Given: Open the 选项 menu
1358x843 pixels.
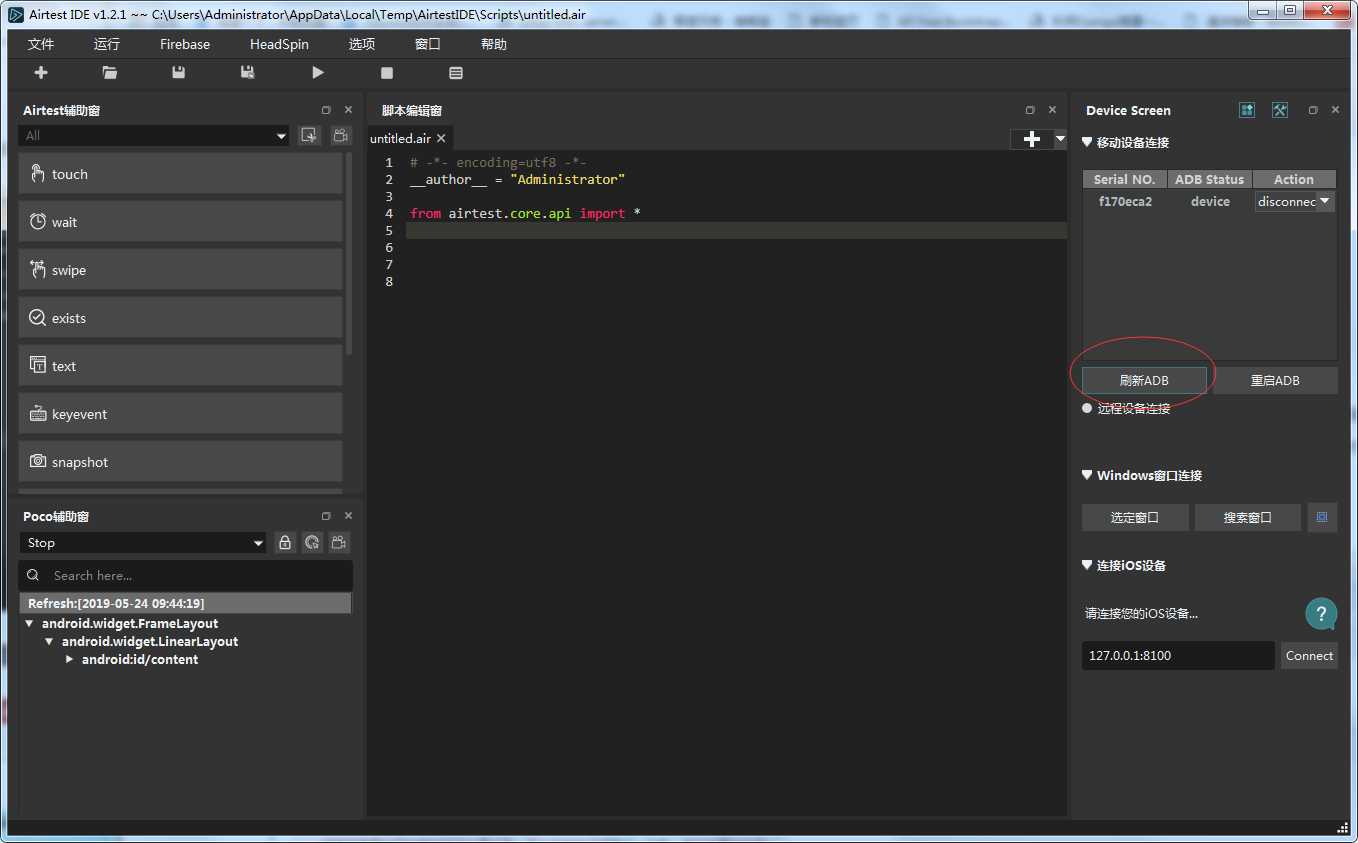Looking at the screenshot, I should [x=362, y=44].
